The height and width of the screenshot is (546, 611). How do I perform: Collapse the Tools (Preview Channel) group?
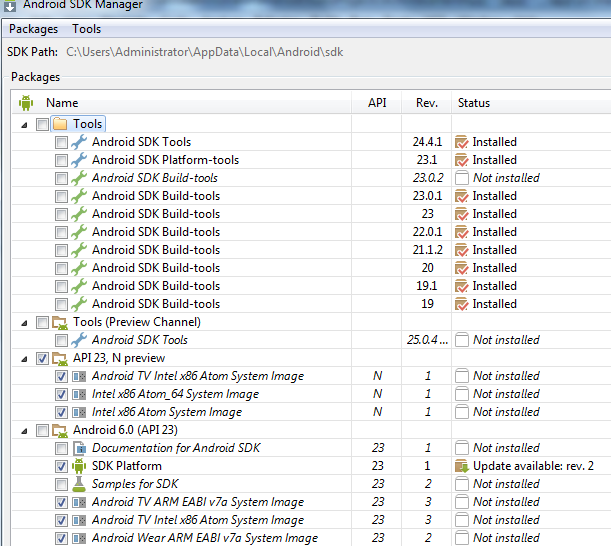(x=24, y=323)
